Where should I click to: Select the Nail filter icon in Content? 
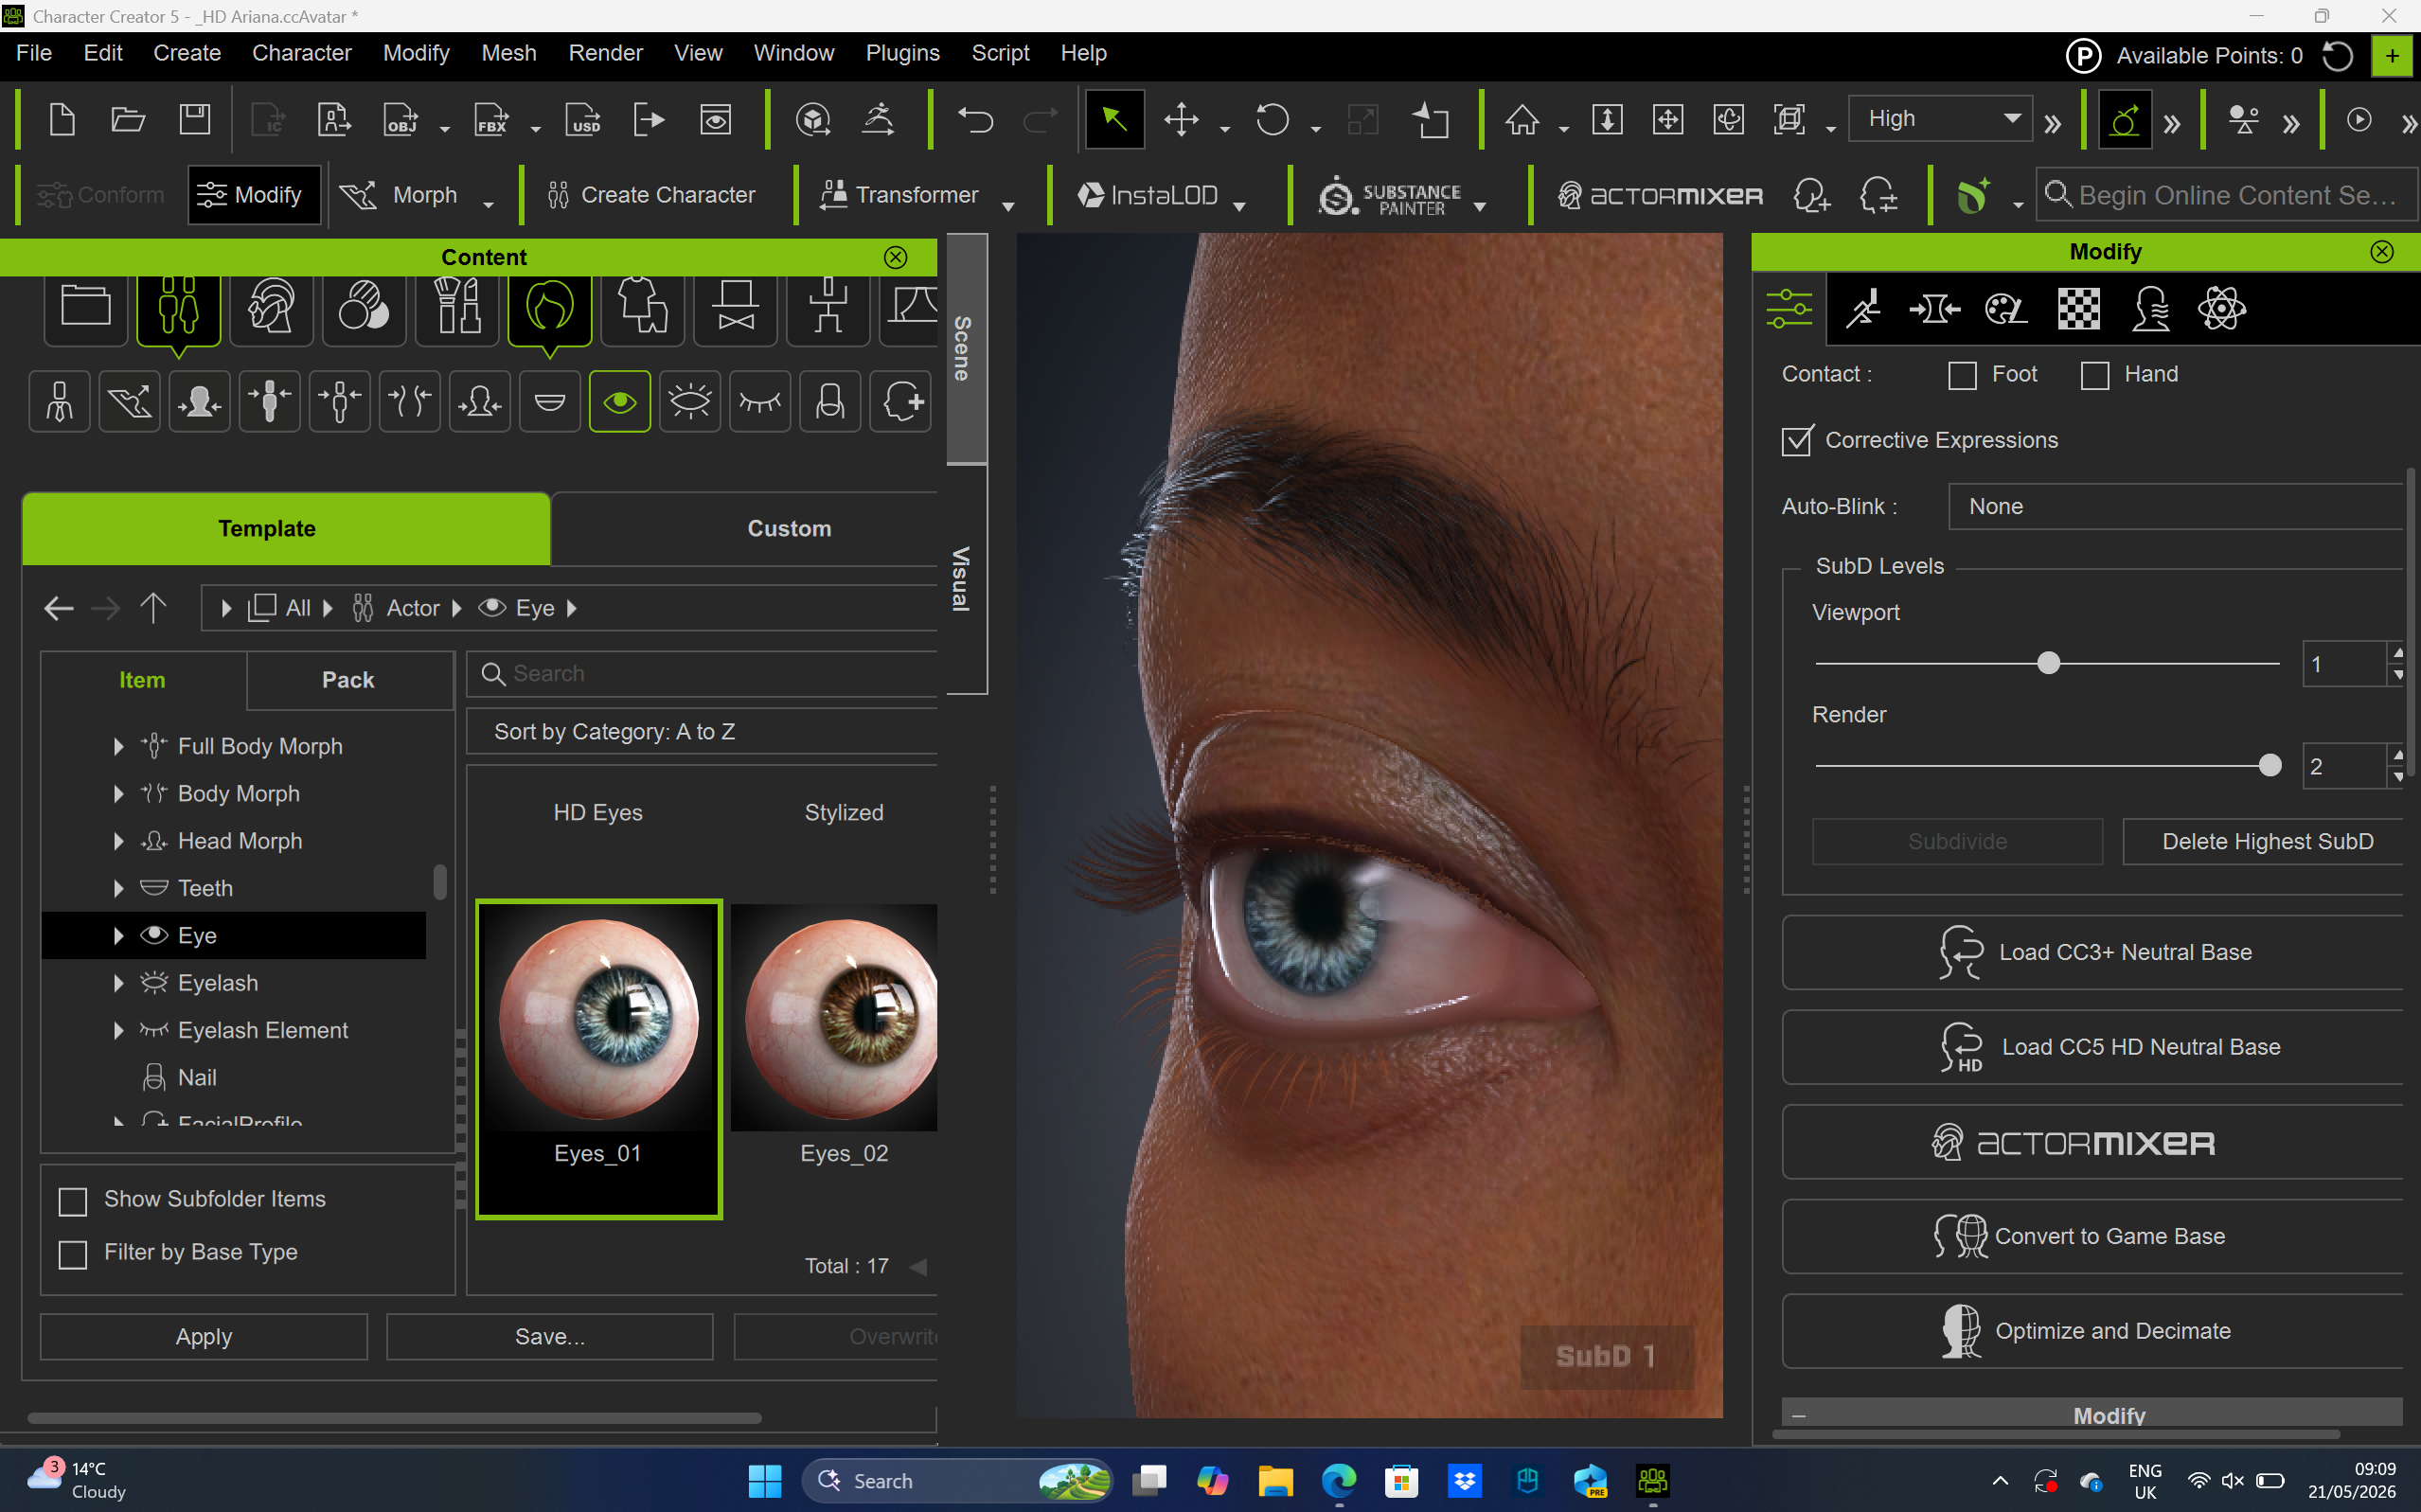point(830,401)
